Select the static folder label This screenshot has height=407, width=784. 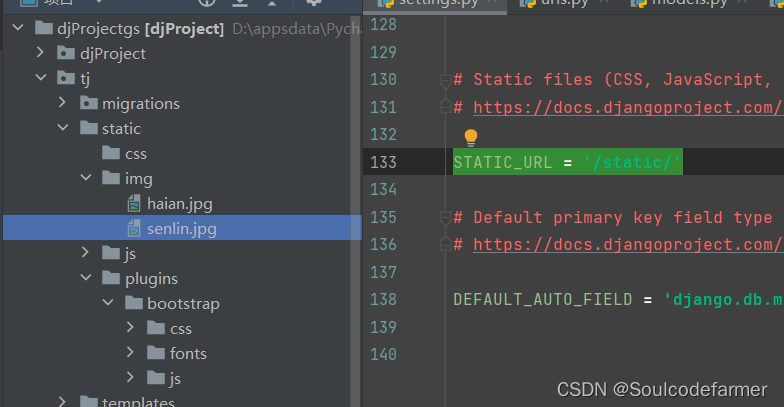[122, 128]
